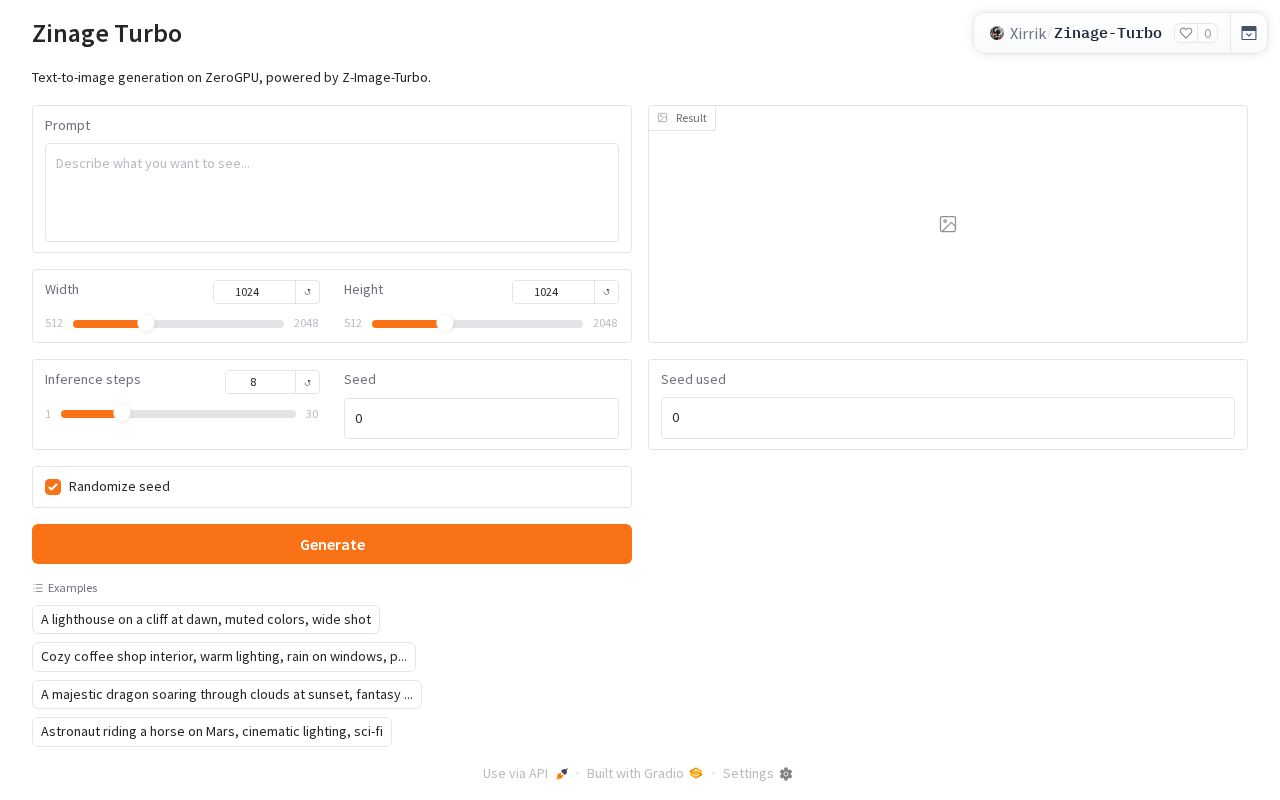Reset the Inference steps value with its icon

tap(308, 382)
